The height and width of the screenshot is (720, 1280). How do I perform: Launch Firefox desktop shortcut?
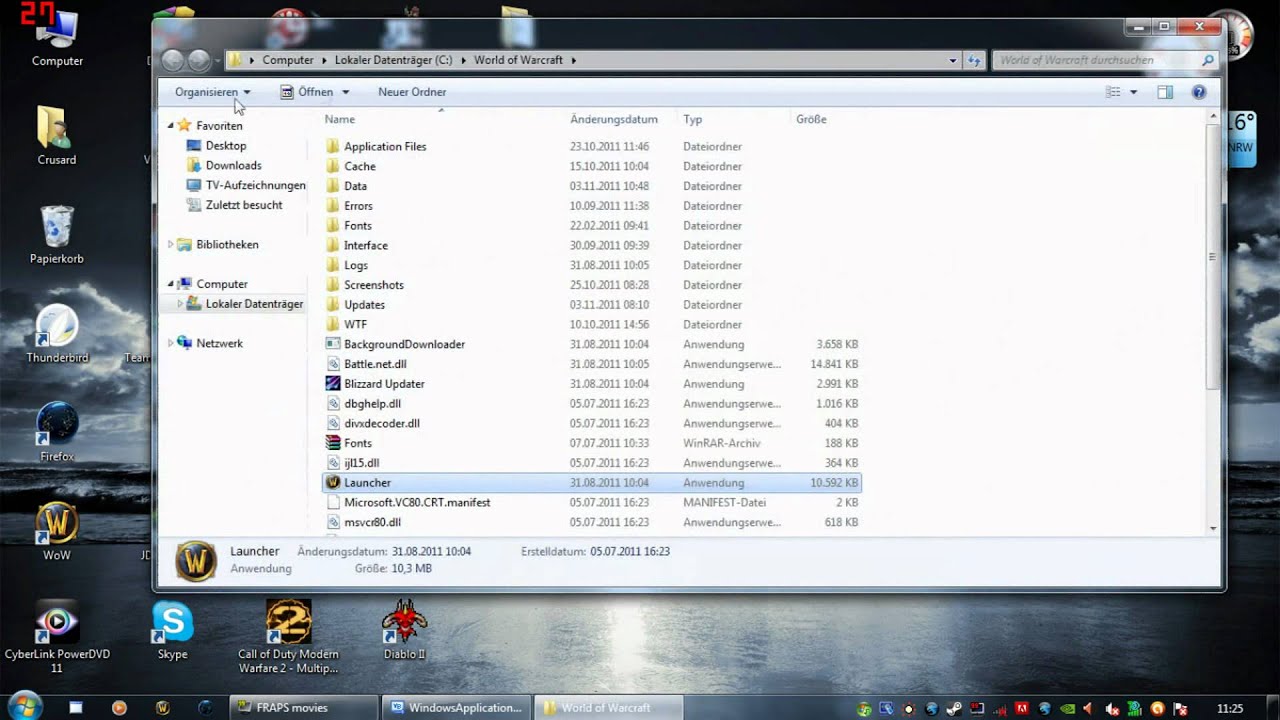[57, 432]
